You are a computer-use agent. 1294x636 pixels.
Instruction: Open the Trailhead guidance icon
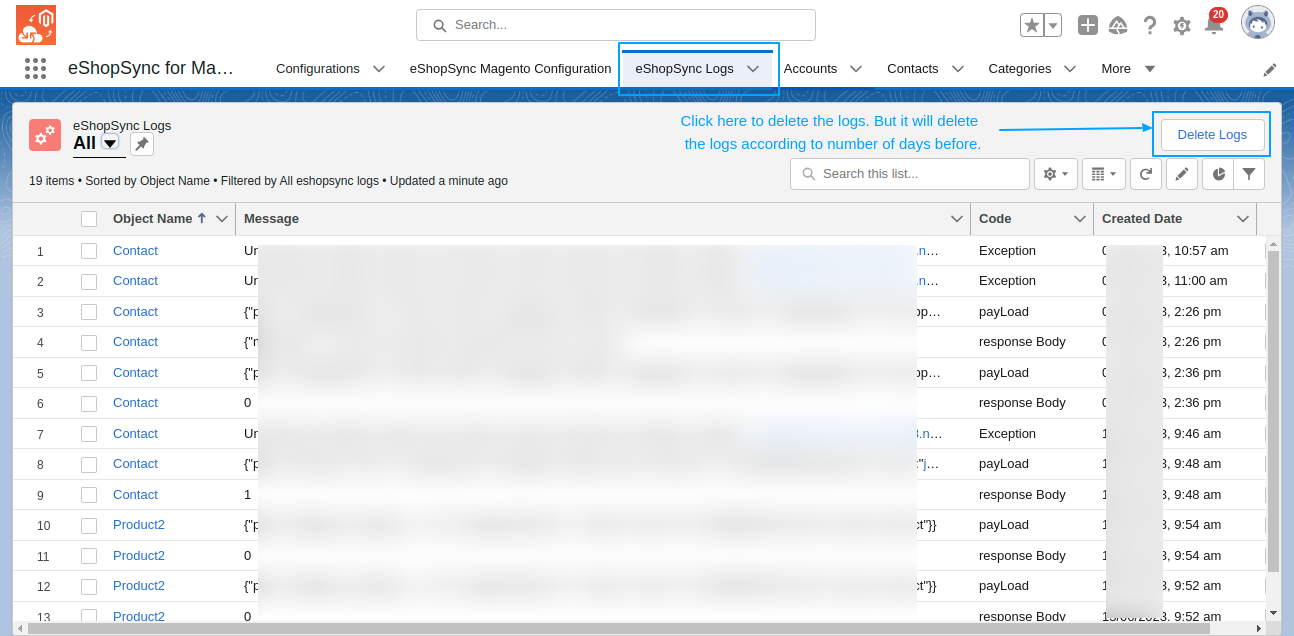coord(1118,25)
